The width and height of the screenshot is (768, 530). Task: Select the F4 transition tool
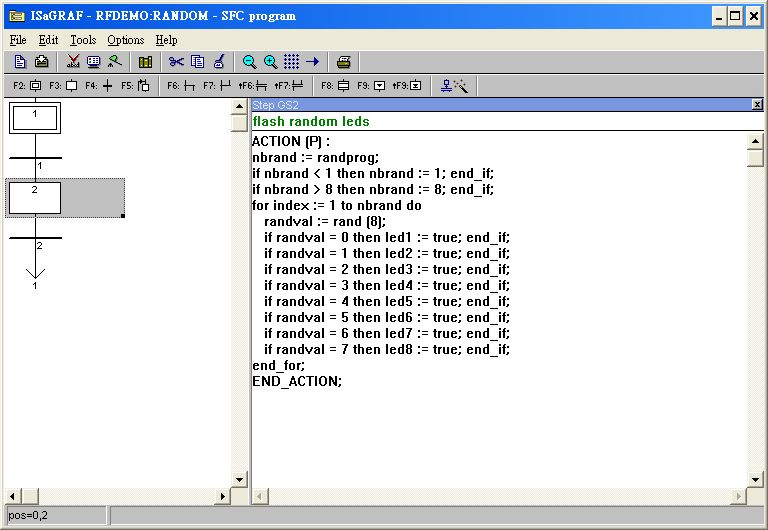pos(107,86)
